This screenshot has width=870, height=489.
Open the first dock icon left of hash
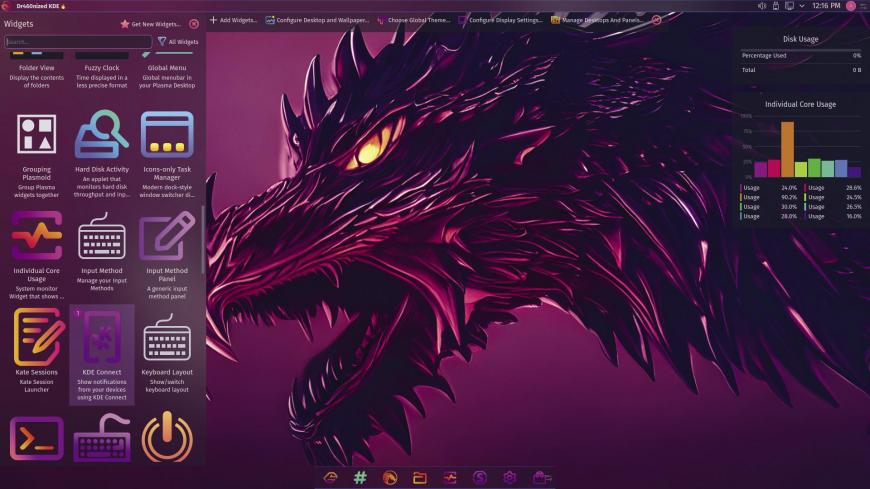(331, 477)
